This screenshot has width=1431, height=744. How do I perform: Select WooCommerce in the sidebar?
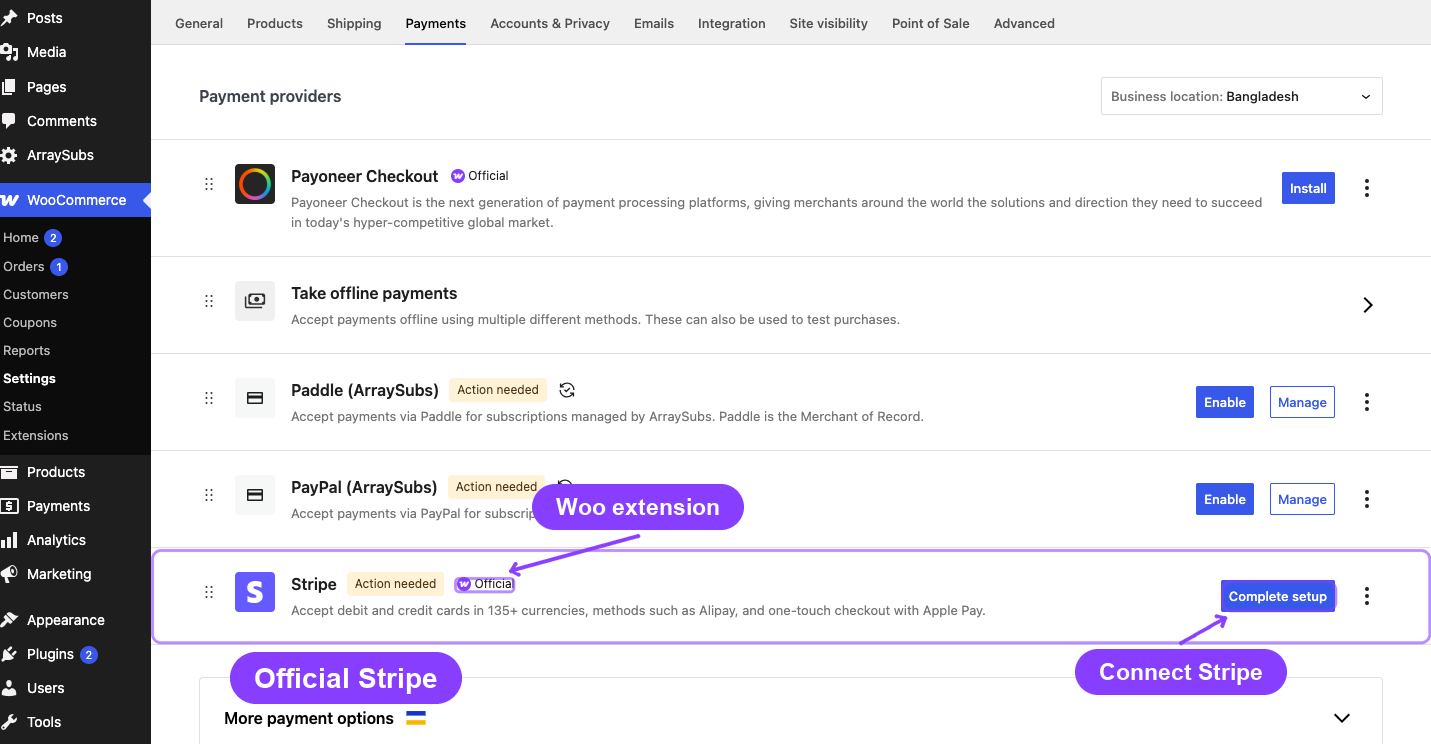(x=75, y=200)
